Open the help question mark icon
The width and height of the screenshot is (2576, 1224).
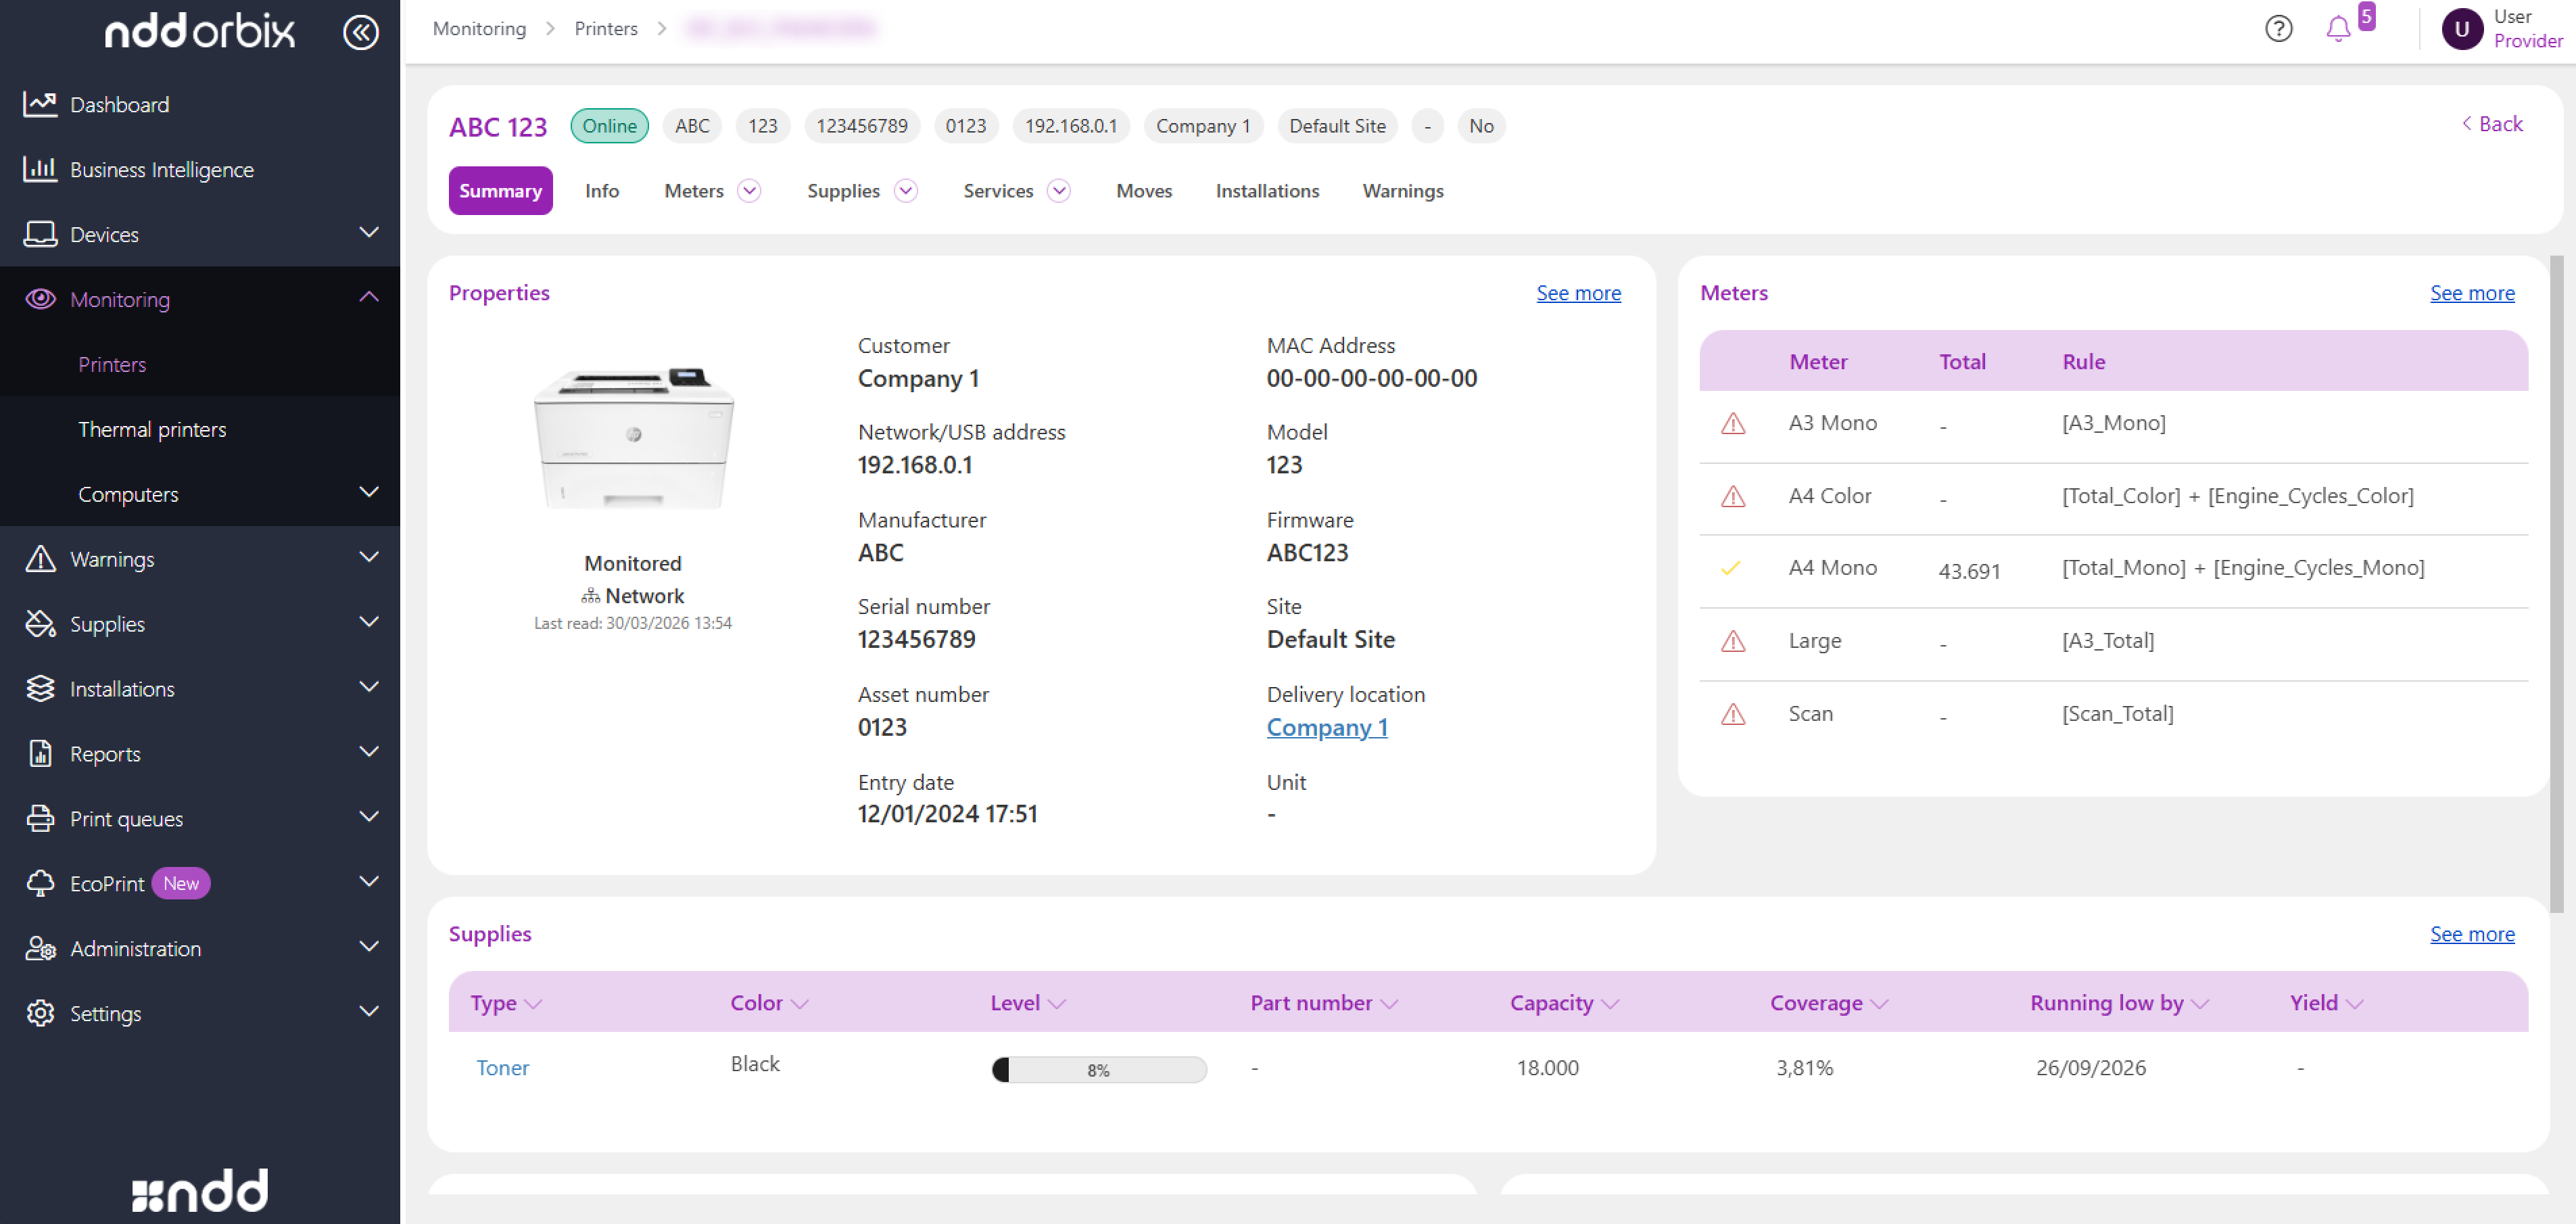2278,29
